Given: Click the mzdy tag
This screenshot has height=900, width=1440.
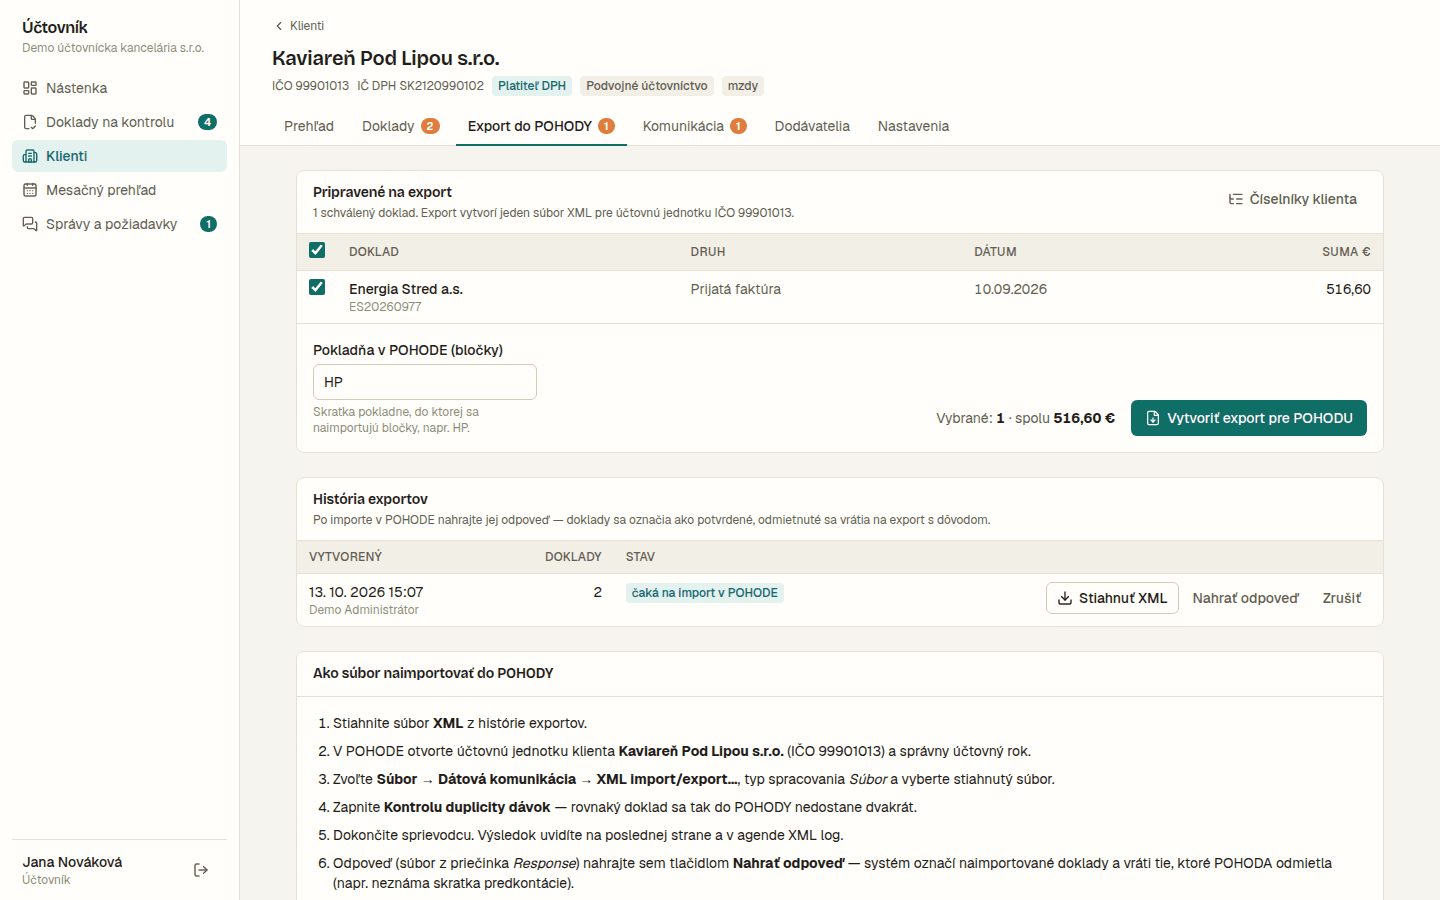Looking at the screenshot, I should [x=742, y=86].
